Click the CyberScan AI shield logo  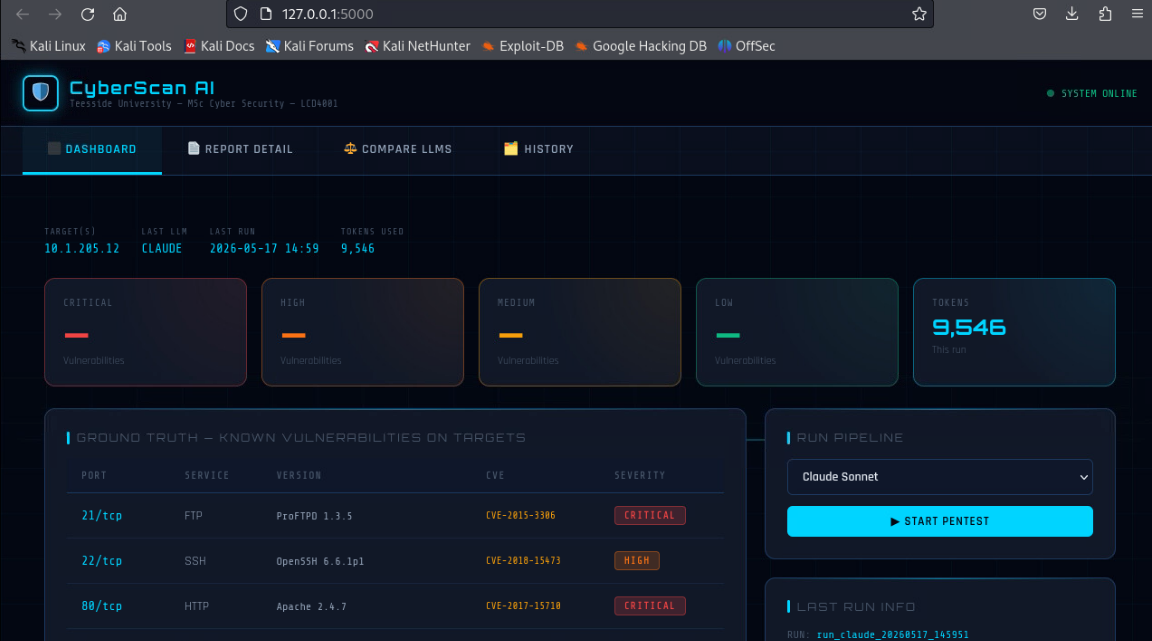pos(40,93)
